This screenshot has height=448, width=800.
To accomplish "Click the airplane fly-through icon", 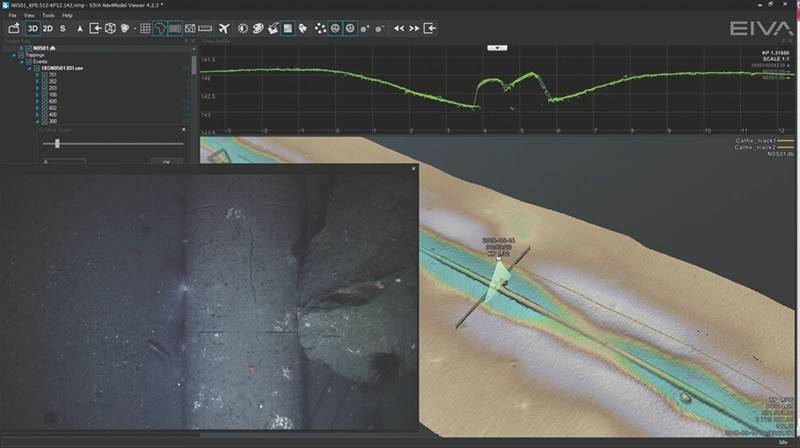I will coord(223,29).
